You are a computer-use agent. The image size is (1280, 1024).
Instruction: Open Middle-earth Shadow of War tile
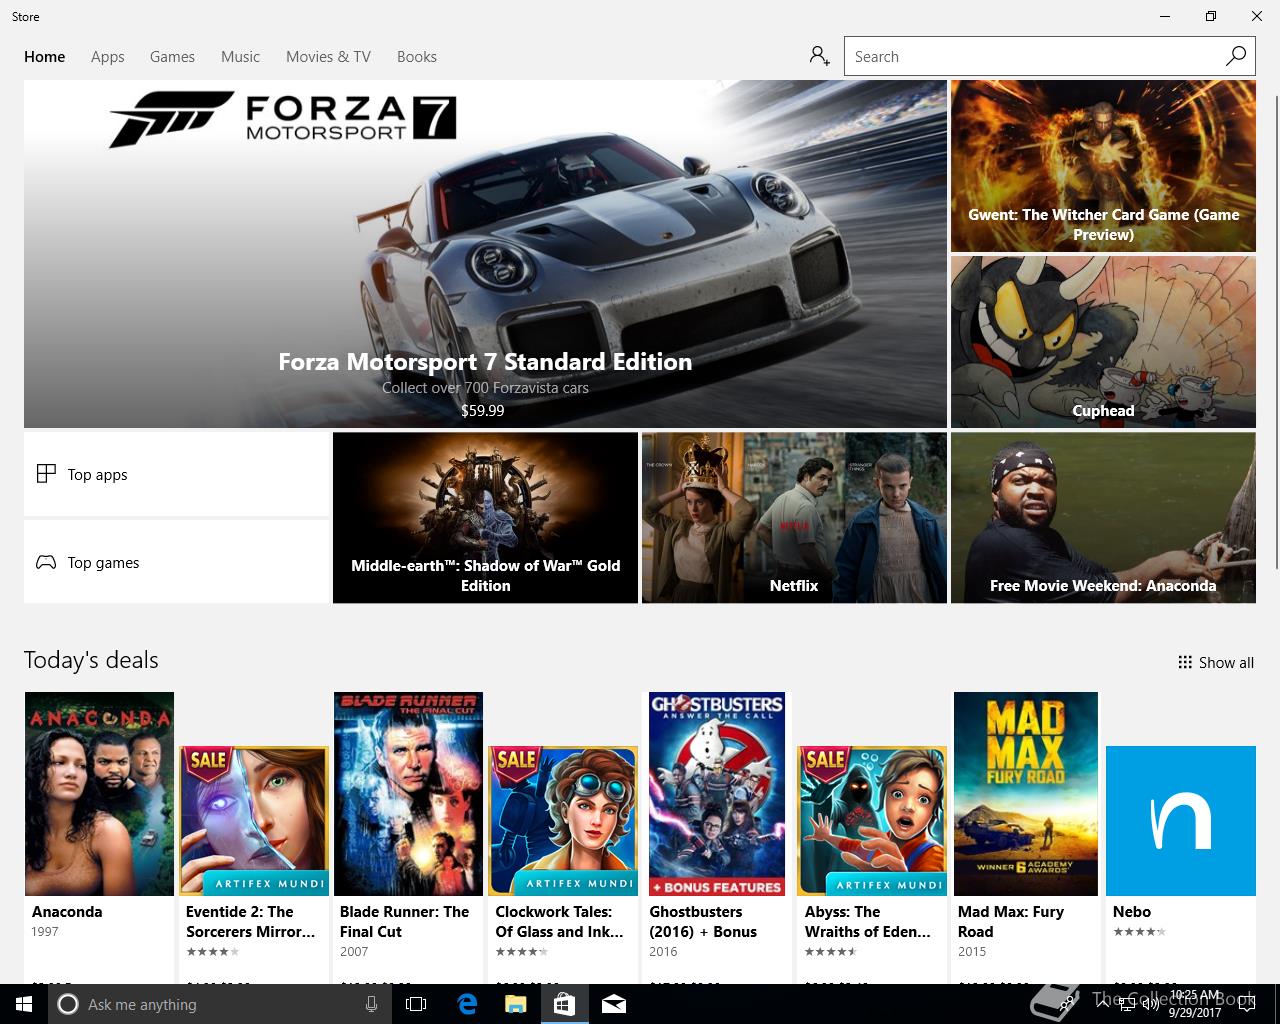(x=485, y=518)
